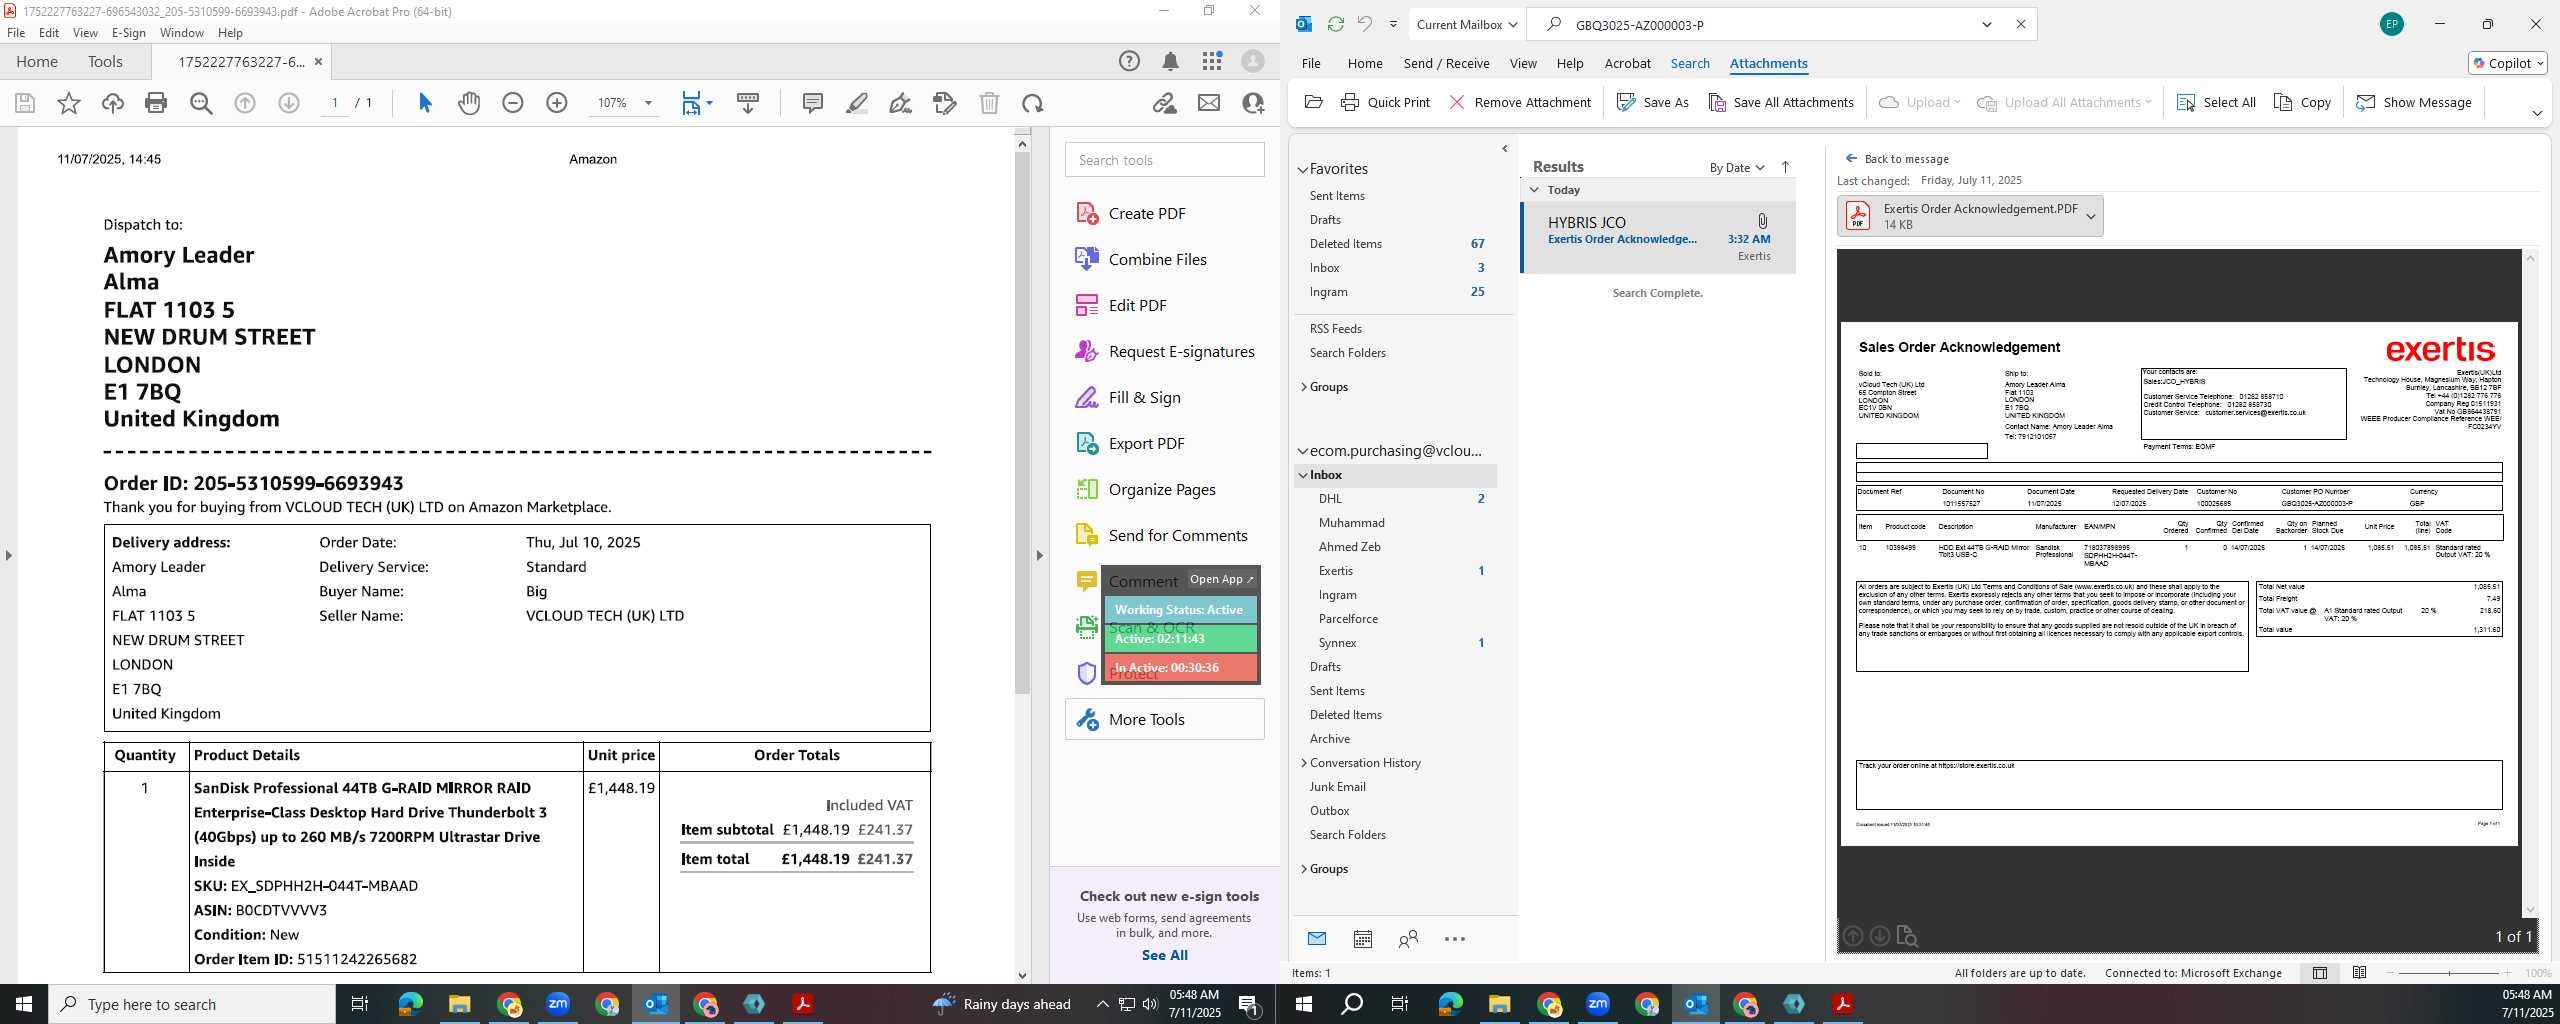Image resolution: width=2560 pixels, height=1024 pixels.
Task: Open the zoom percentage dropdown in Acrobat
Action: 648,103
